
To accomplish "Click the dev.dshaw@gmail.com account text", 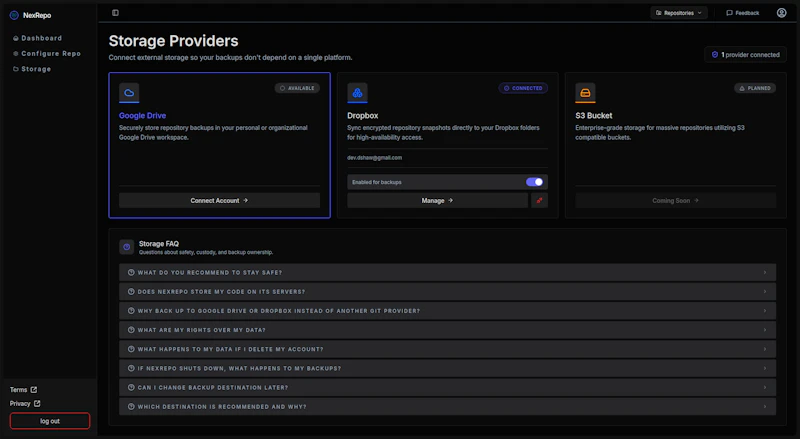I will (x=374, y=158).
